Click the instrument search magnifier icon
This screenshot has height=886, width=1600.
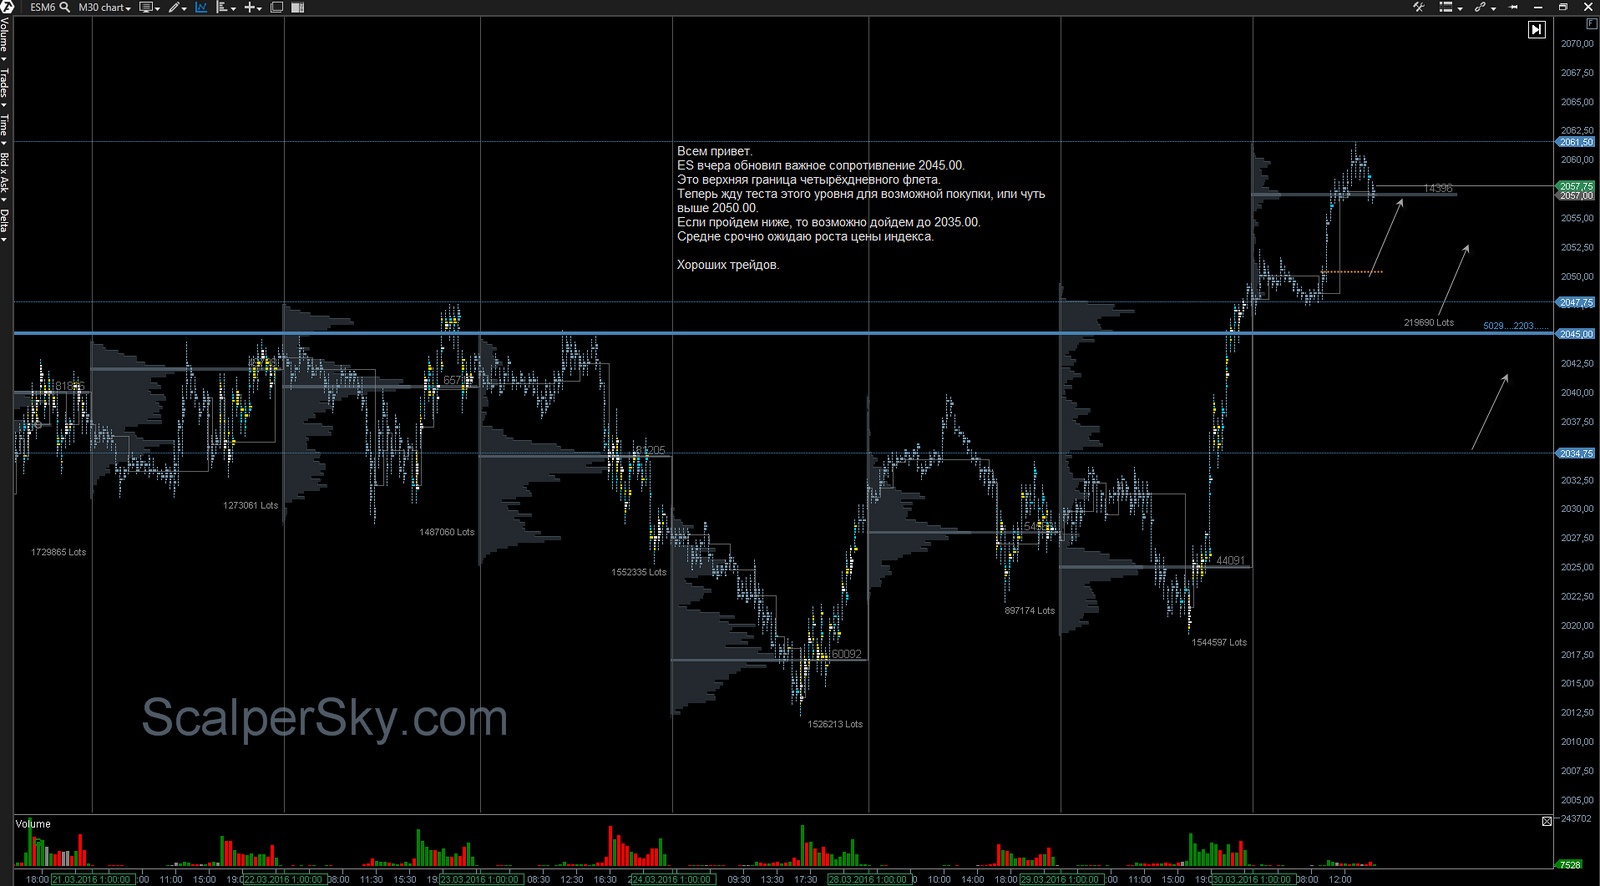[x=65, y=7]
